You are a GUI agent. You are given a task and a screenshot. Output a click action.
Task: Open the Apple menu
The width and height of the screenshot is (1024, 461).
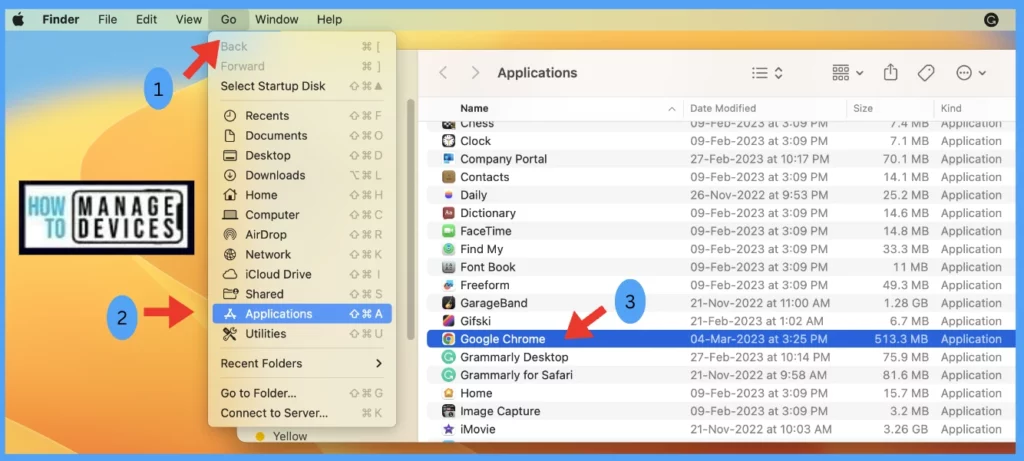(18, 20)
